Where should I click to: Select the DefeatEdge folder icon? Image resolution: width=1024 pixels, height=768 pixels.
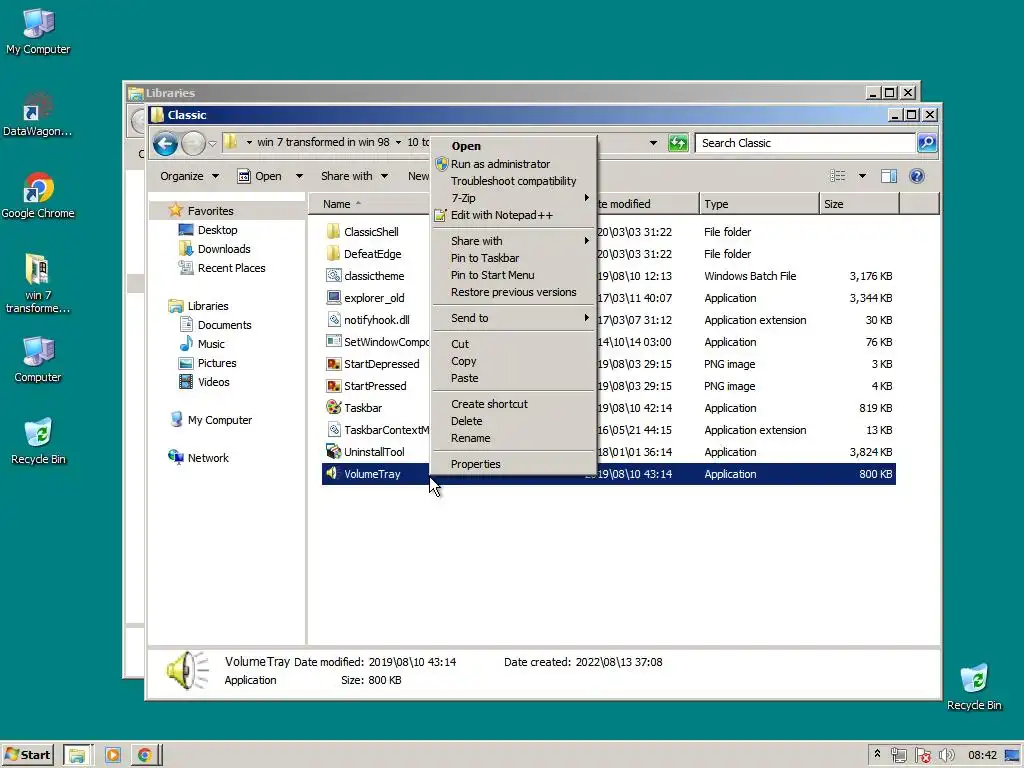pyautogui.click(x=333, y=253)
